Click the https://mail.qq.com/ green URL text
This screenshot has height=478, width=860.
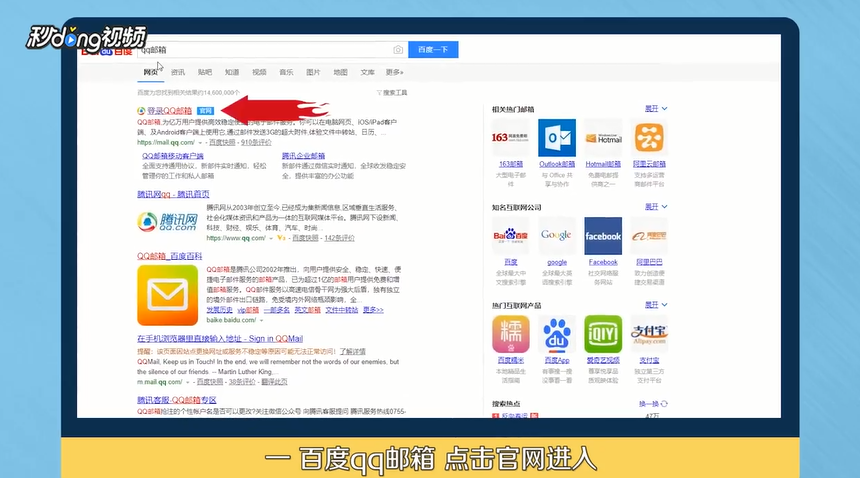pyautogui.click(x=166, y=143)
